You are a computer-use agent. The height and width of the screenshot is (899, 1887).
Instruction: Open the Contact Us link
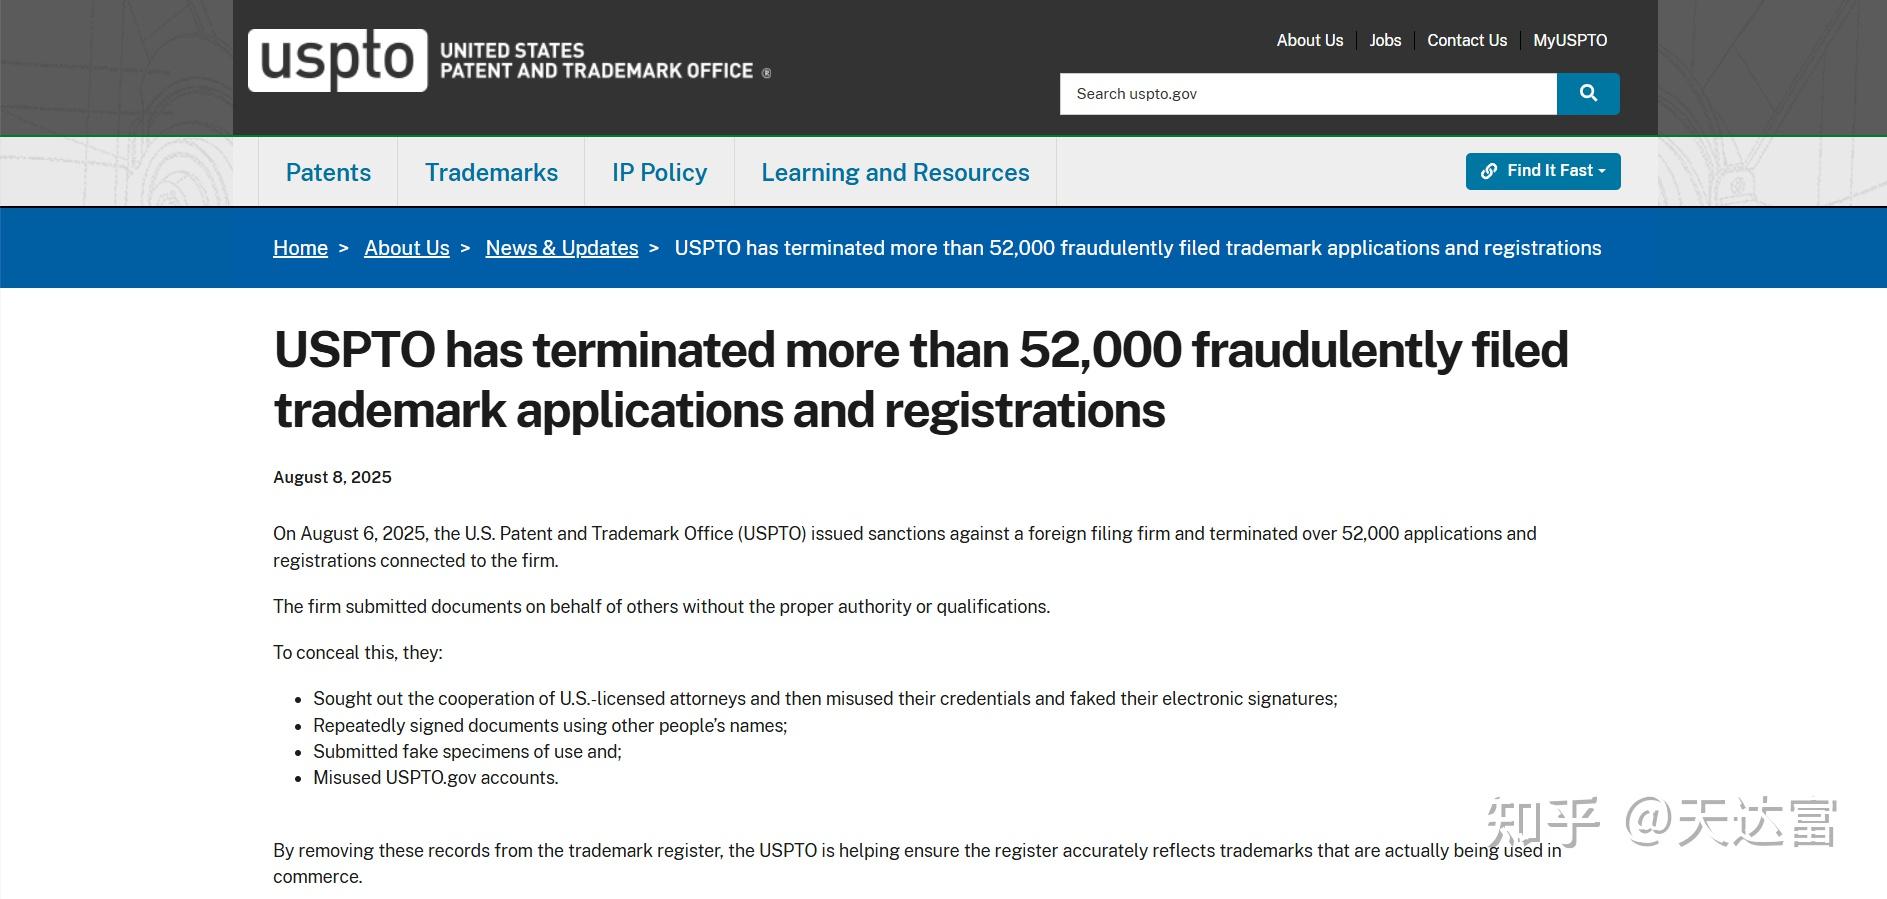click(x=1466, y=40)
